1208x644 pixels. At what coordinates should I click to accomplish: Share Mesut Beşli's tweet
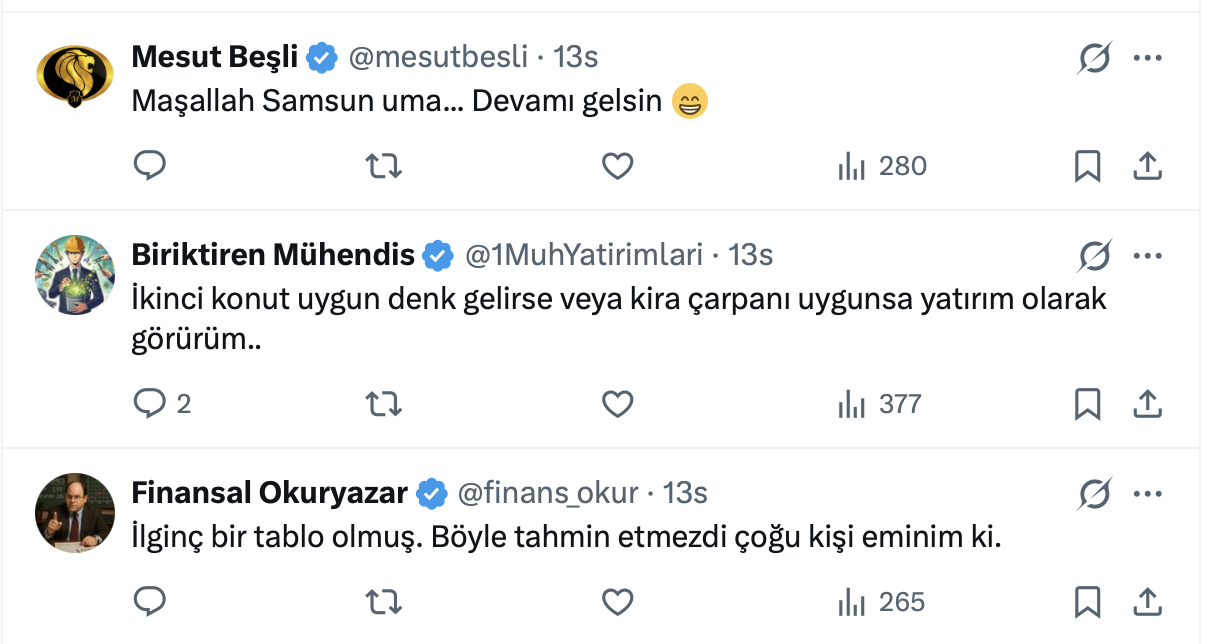[1147, 165]
